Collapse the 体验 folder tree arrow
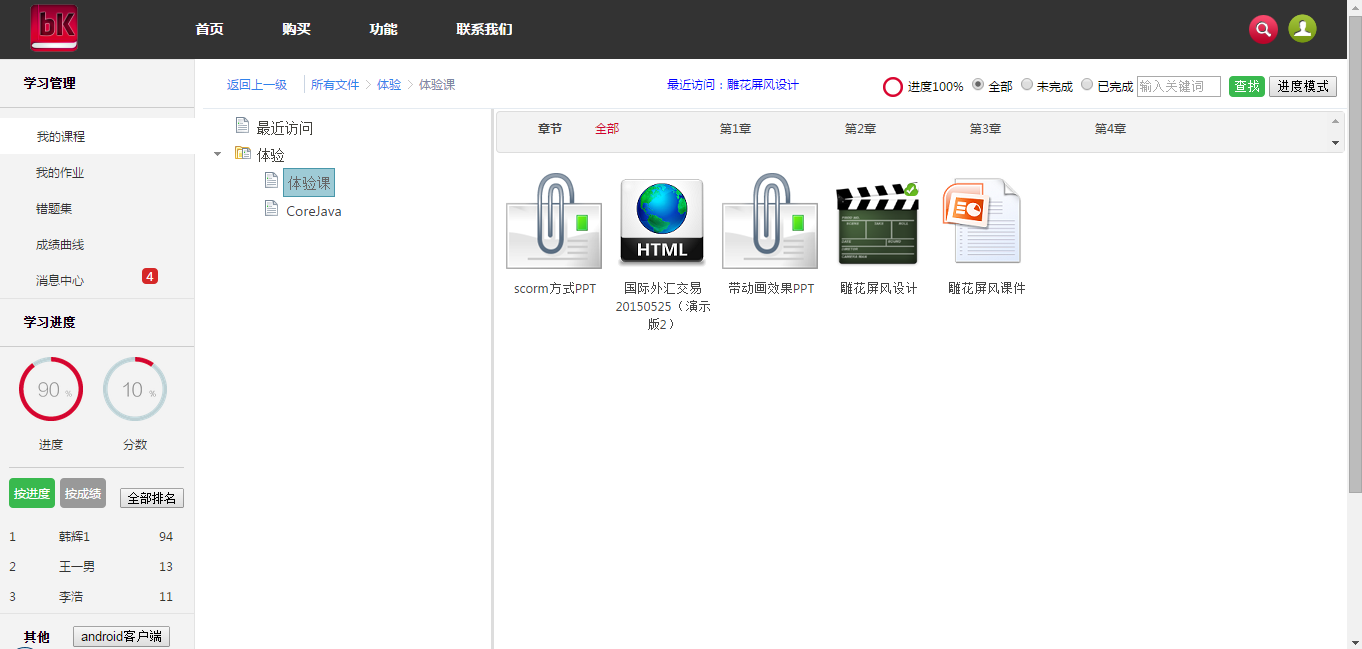 point(218,155)
